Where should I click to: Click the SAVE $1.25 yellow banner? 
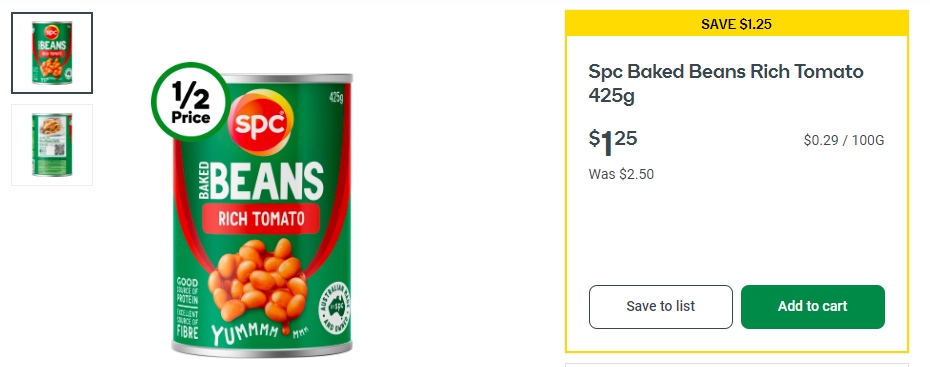tap(737, 24)
